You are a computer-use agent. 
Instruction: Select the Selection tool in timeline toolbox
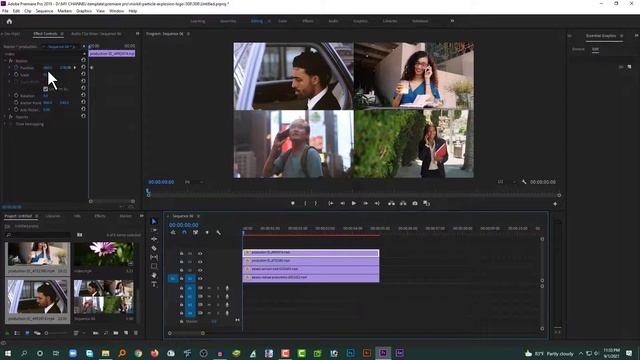[154, 221]
